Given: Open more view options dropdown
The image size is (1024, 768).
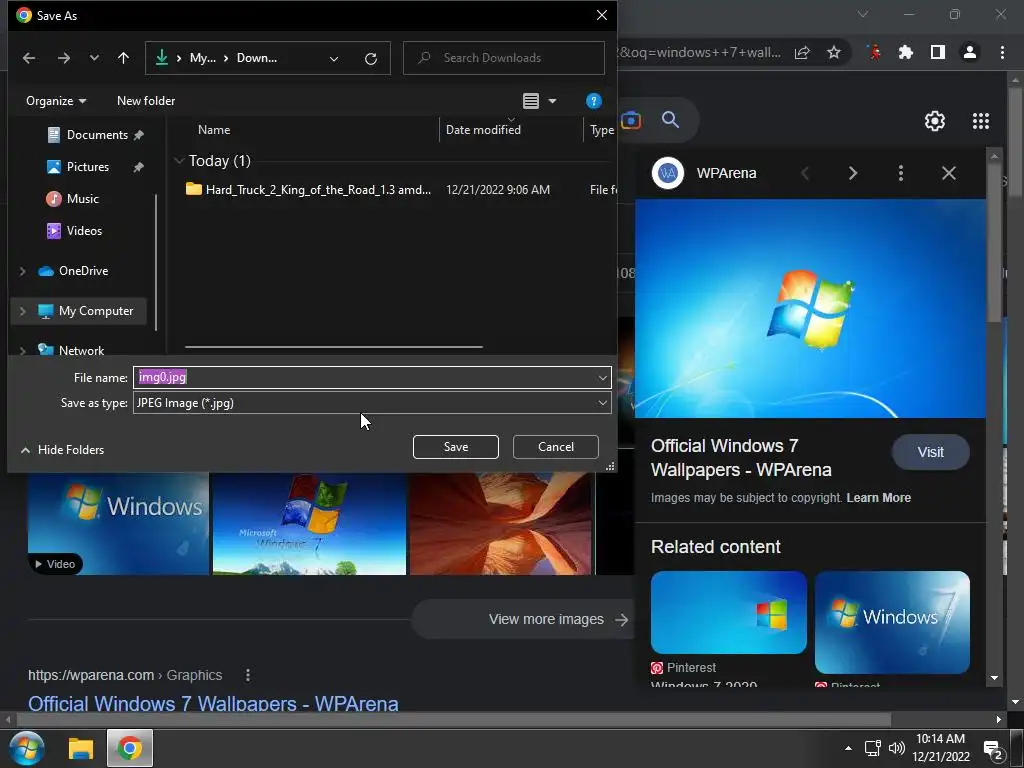Looking at the screenshot, I should [x=552, y=101].
